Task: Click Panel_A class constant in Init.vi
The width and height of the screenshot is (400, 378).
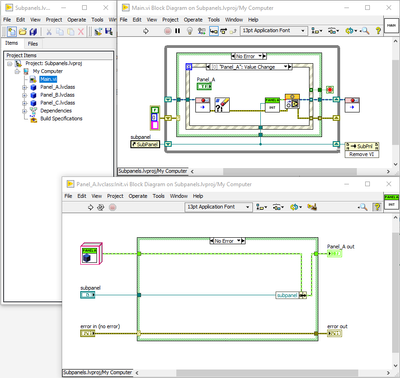Action: point(91,254)
